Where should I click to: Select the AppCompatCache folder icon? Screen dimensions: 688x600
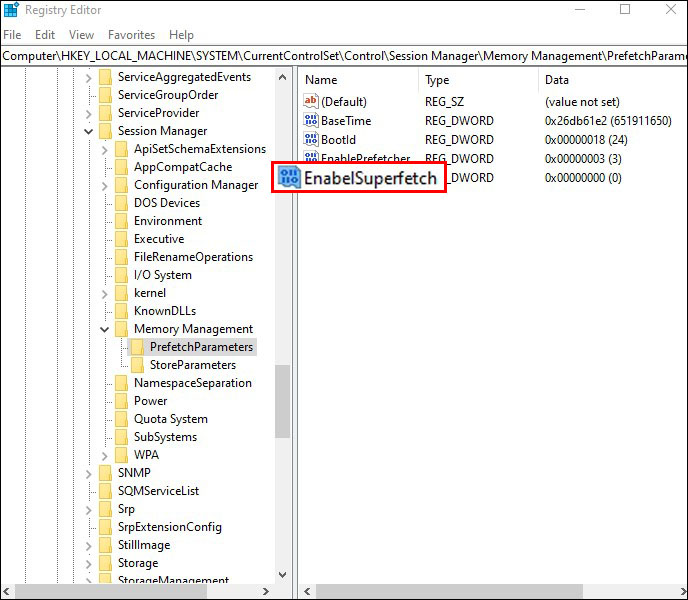(121, 167)
